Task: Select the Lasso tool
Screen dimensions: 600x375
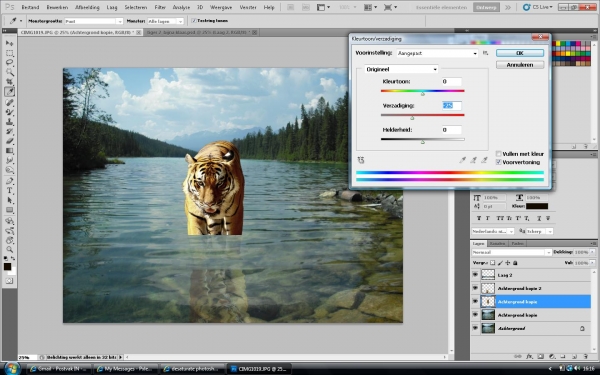Action: [x=9, y=62]
